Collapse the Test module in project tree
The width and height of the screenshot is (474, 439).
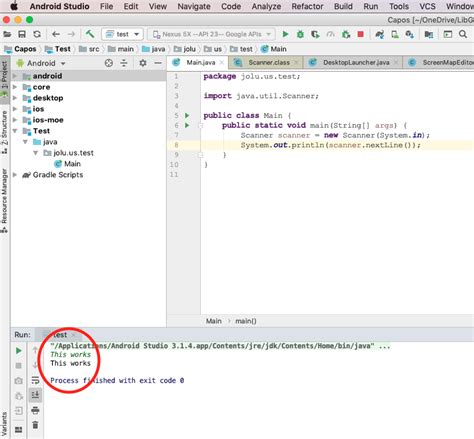tap(15, 131)
